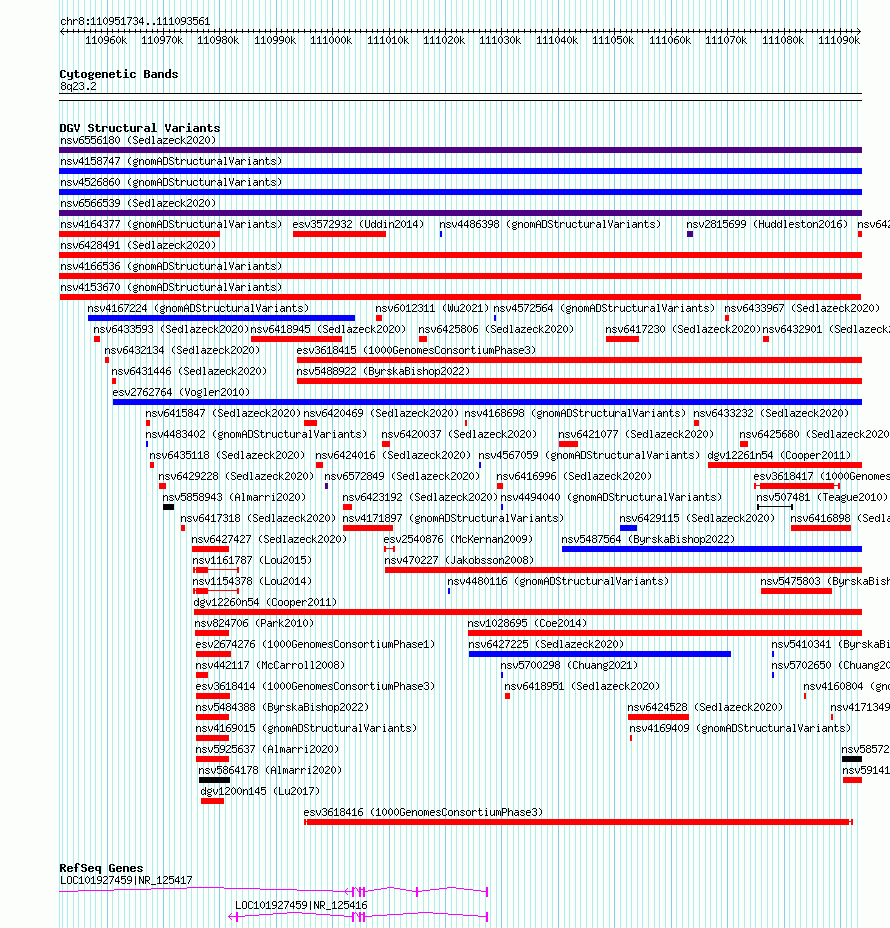The height and width of the screenshot is (928, 890).
Task: Select the nsv6425806 (Sedlazeck2020) label
Action: click(496, 329)
